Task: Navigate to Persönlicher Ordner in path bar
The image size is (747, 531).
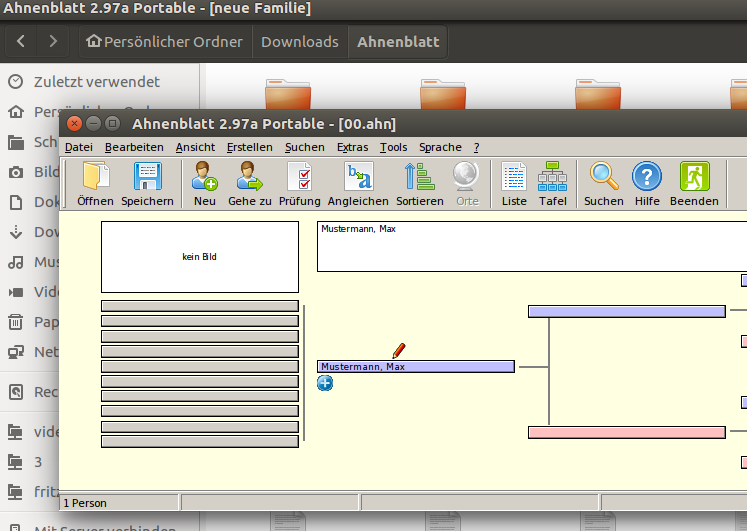Action: [165, 41]
